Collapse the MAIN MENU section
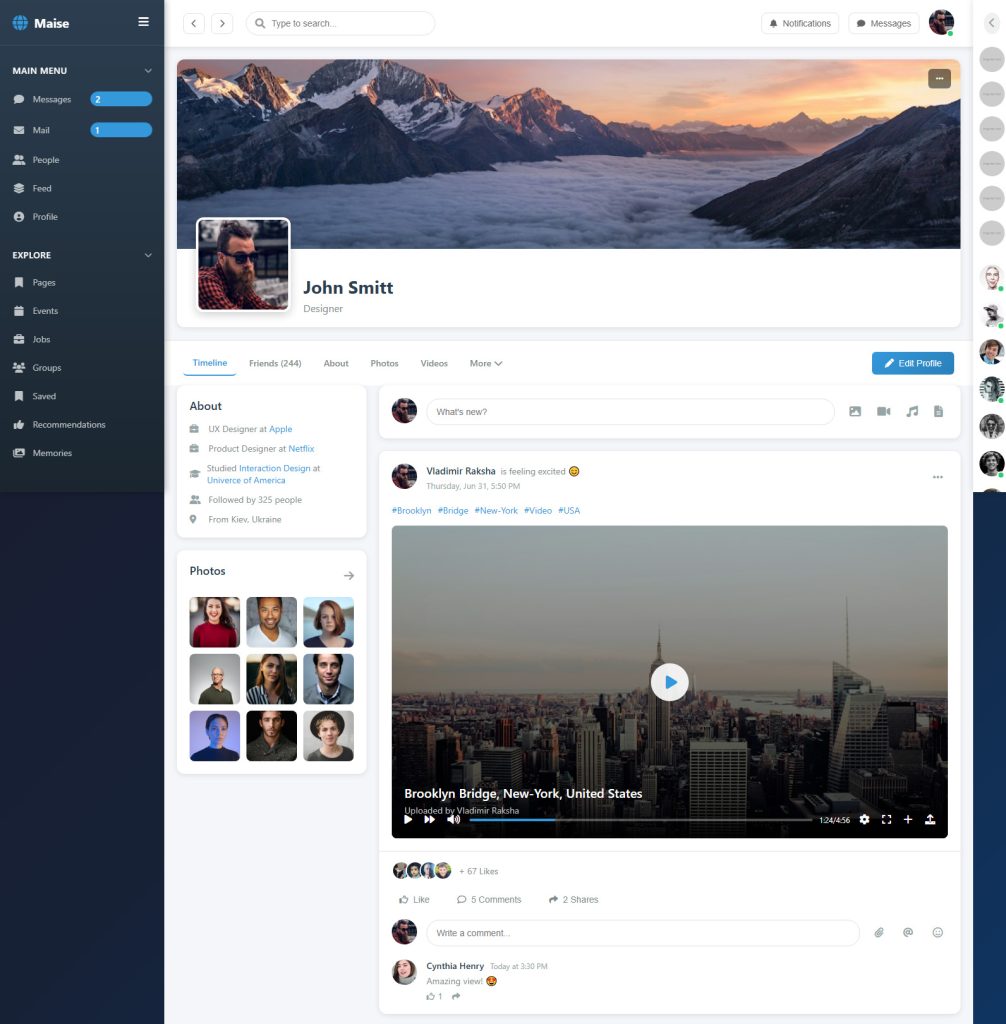The width and height of the screenshot is (1006, 1024). (148, 71)
